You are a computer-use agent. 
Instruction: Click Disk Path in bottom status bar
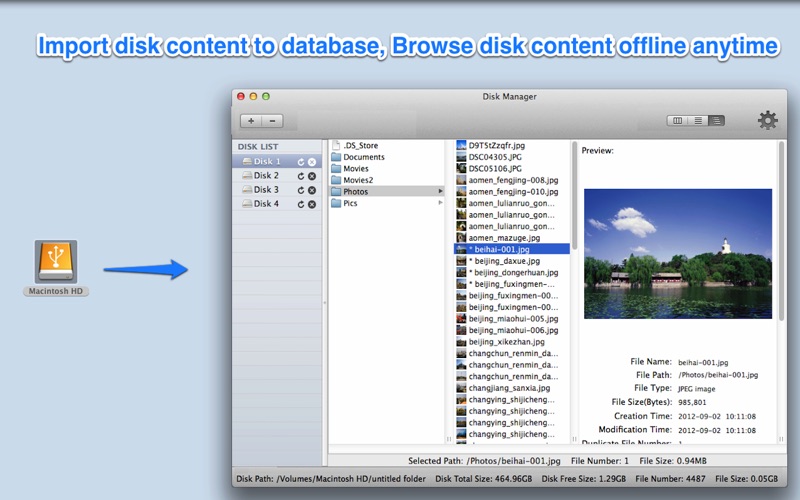click(x=331, y=479)
